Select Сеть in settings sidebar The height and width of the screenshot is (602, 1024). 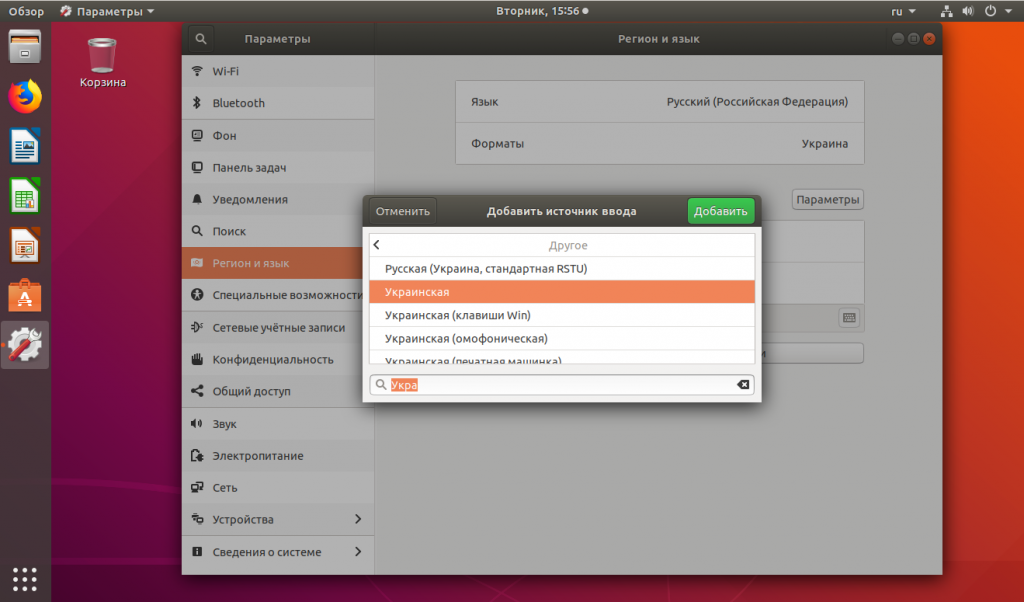278,487
